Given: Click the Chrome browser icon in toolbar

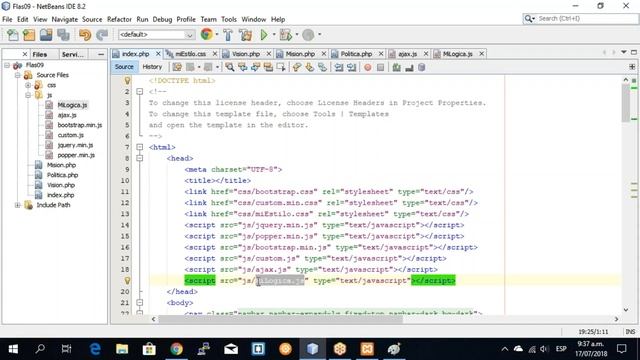Looking at the screenshot, I should point(207,35).
